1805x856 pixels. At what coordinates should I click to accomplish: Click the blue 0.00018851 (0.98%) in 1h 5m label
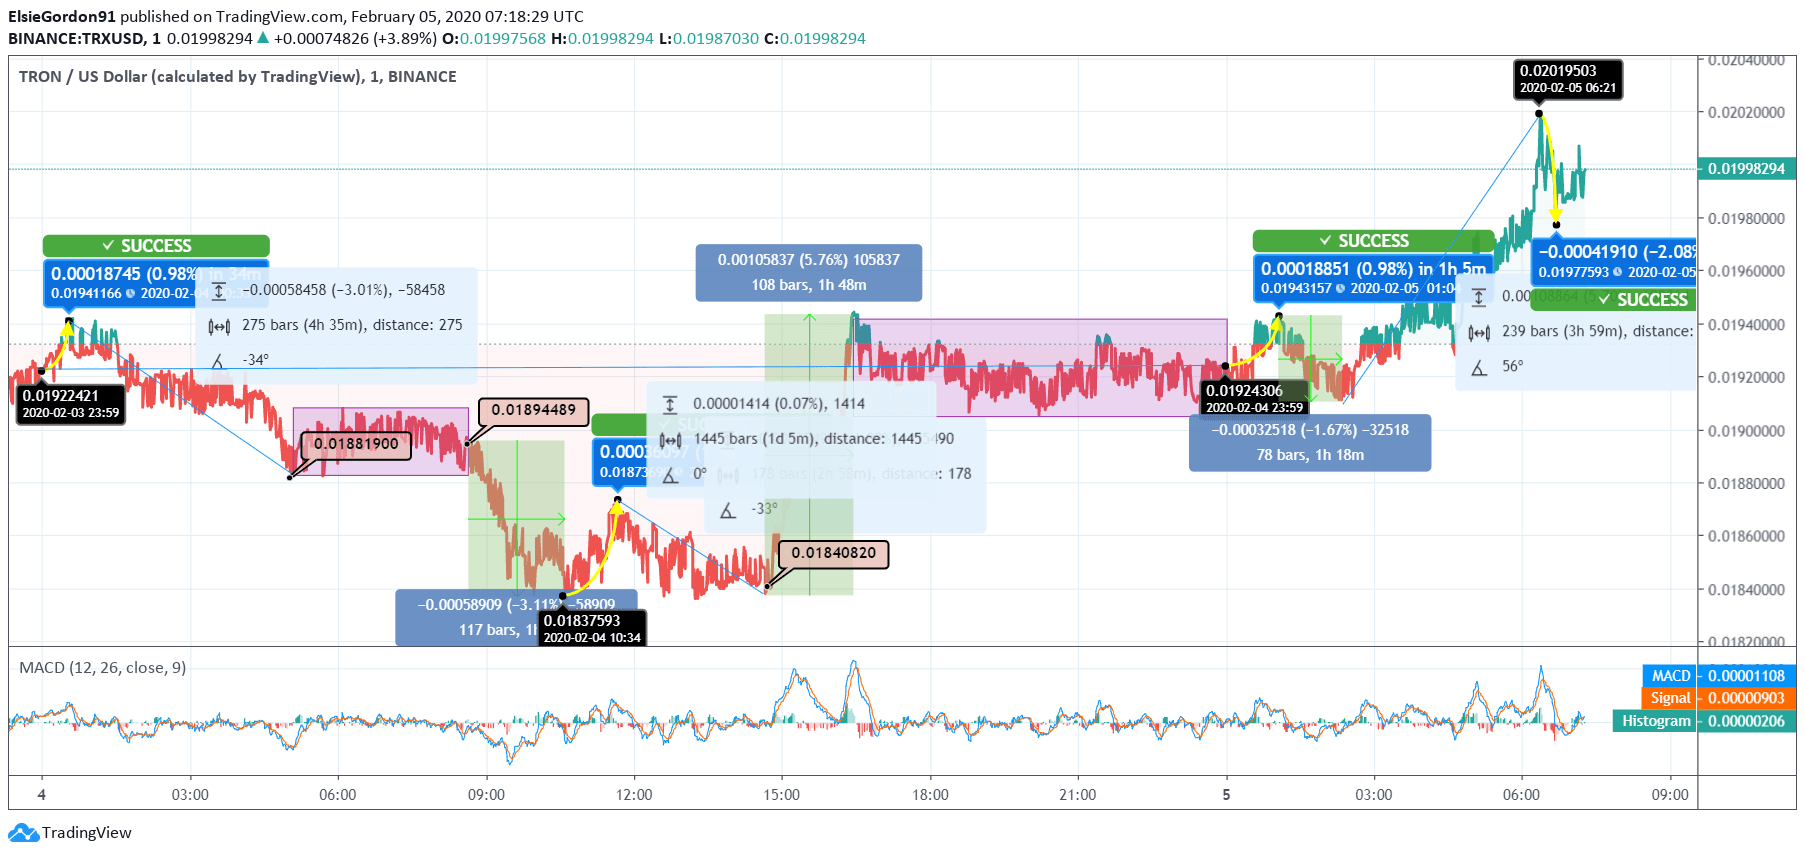click(1372, 278)
